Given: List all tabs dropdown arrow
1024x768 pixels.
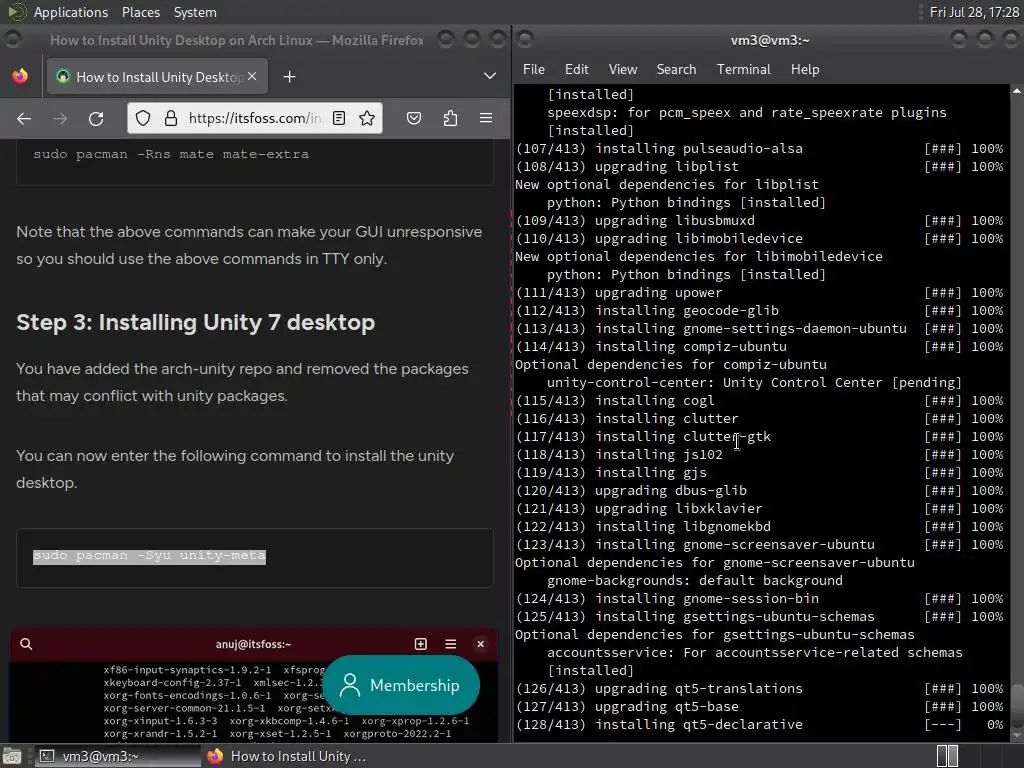Looking at the screenshot, I should [x=490, y=76].
